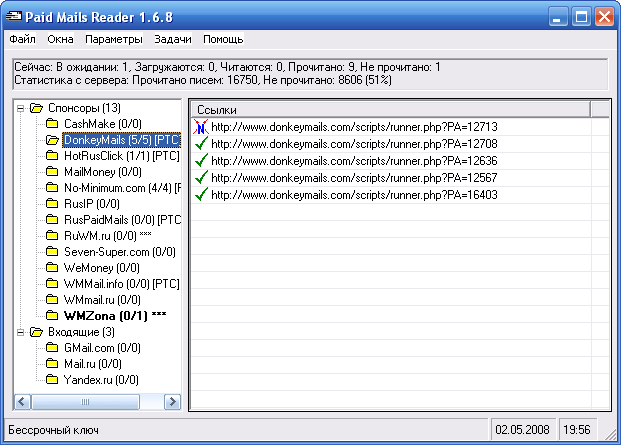Open the donkeymails link PA=12636
Screen dimensions: 621x445
(x=354, y=161)
